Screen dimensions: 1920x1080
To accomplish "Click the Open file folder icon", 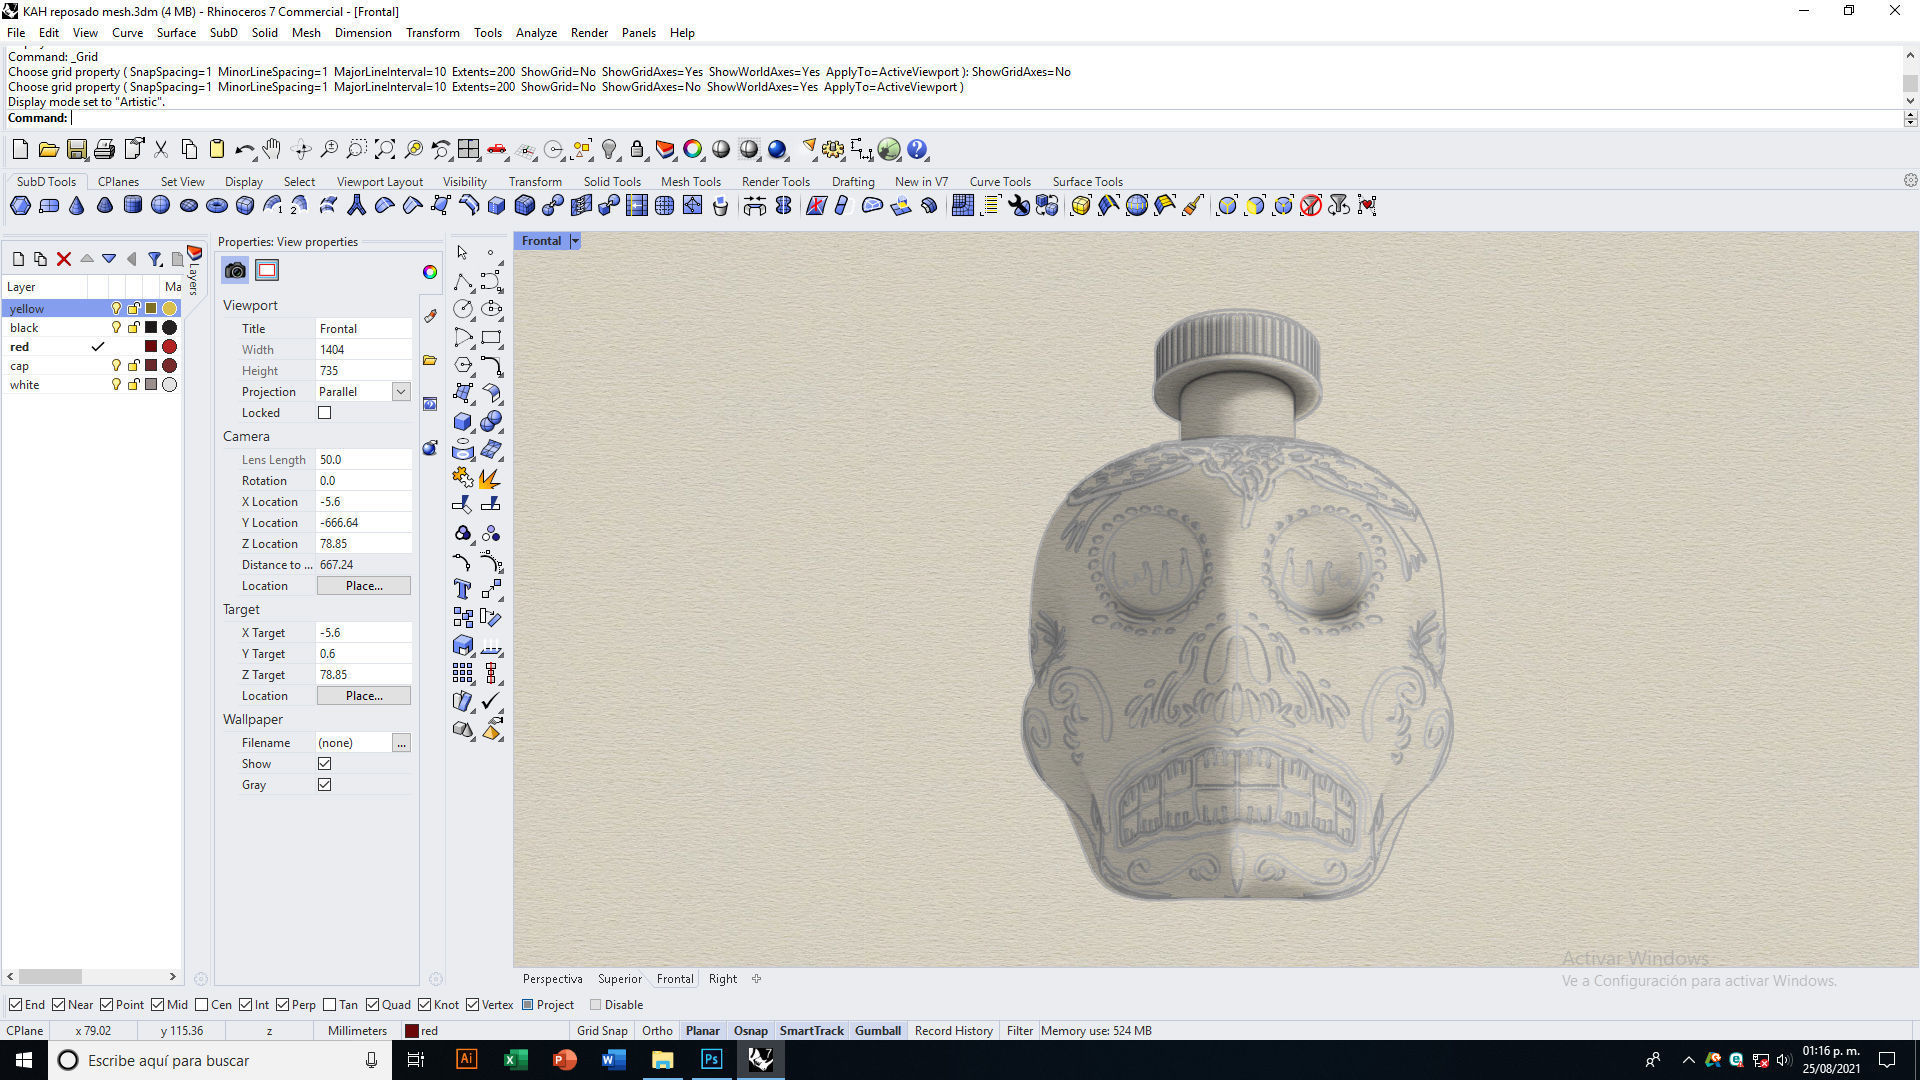I will coord(48,150).
